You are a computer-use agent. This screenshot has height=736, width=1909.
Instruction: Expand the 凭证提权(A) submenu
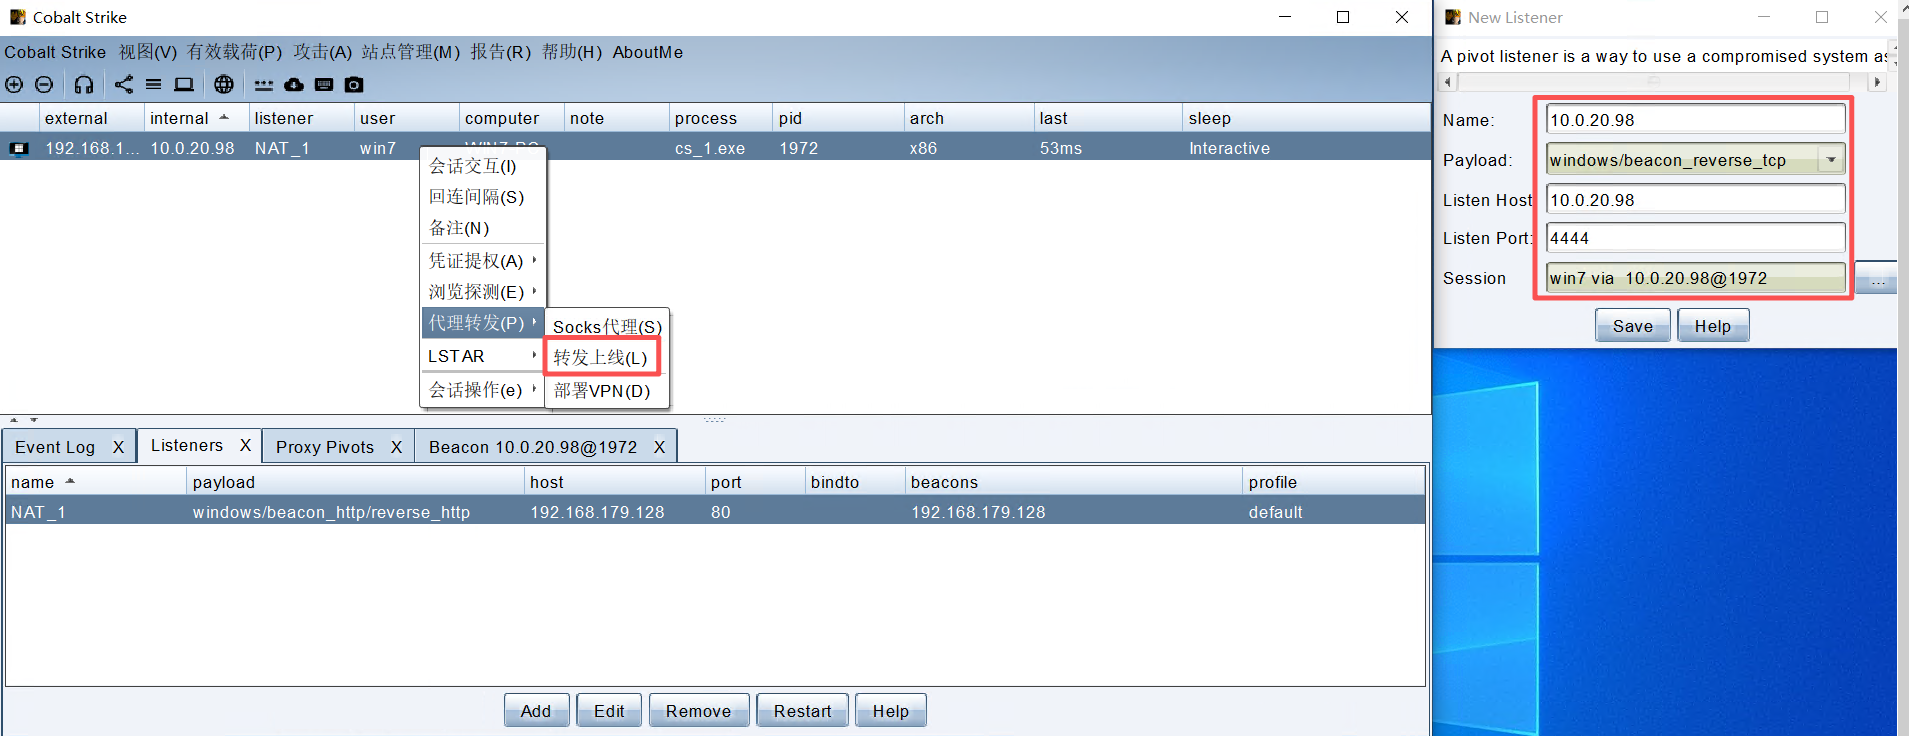pyautogui.click(x=483, y=261)
